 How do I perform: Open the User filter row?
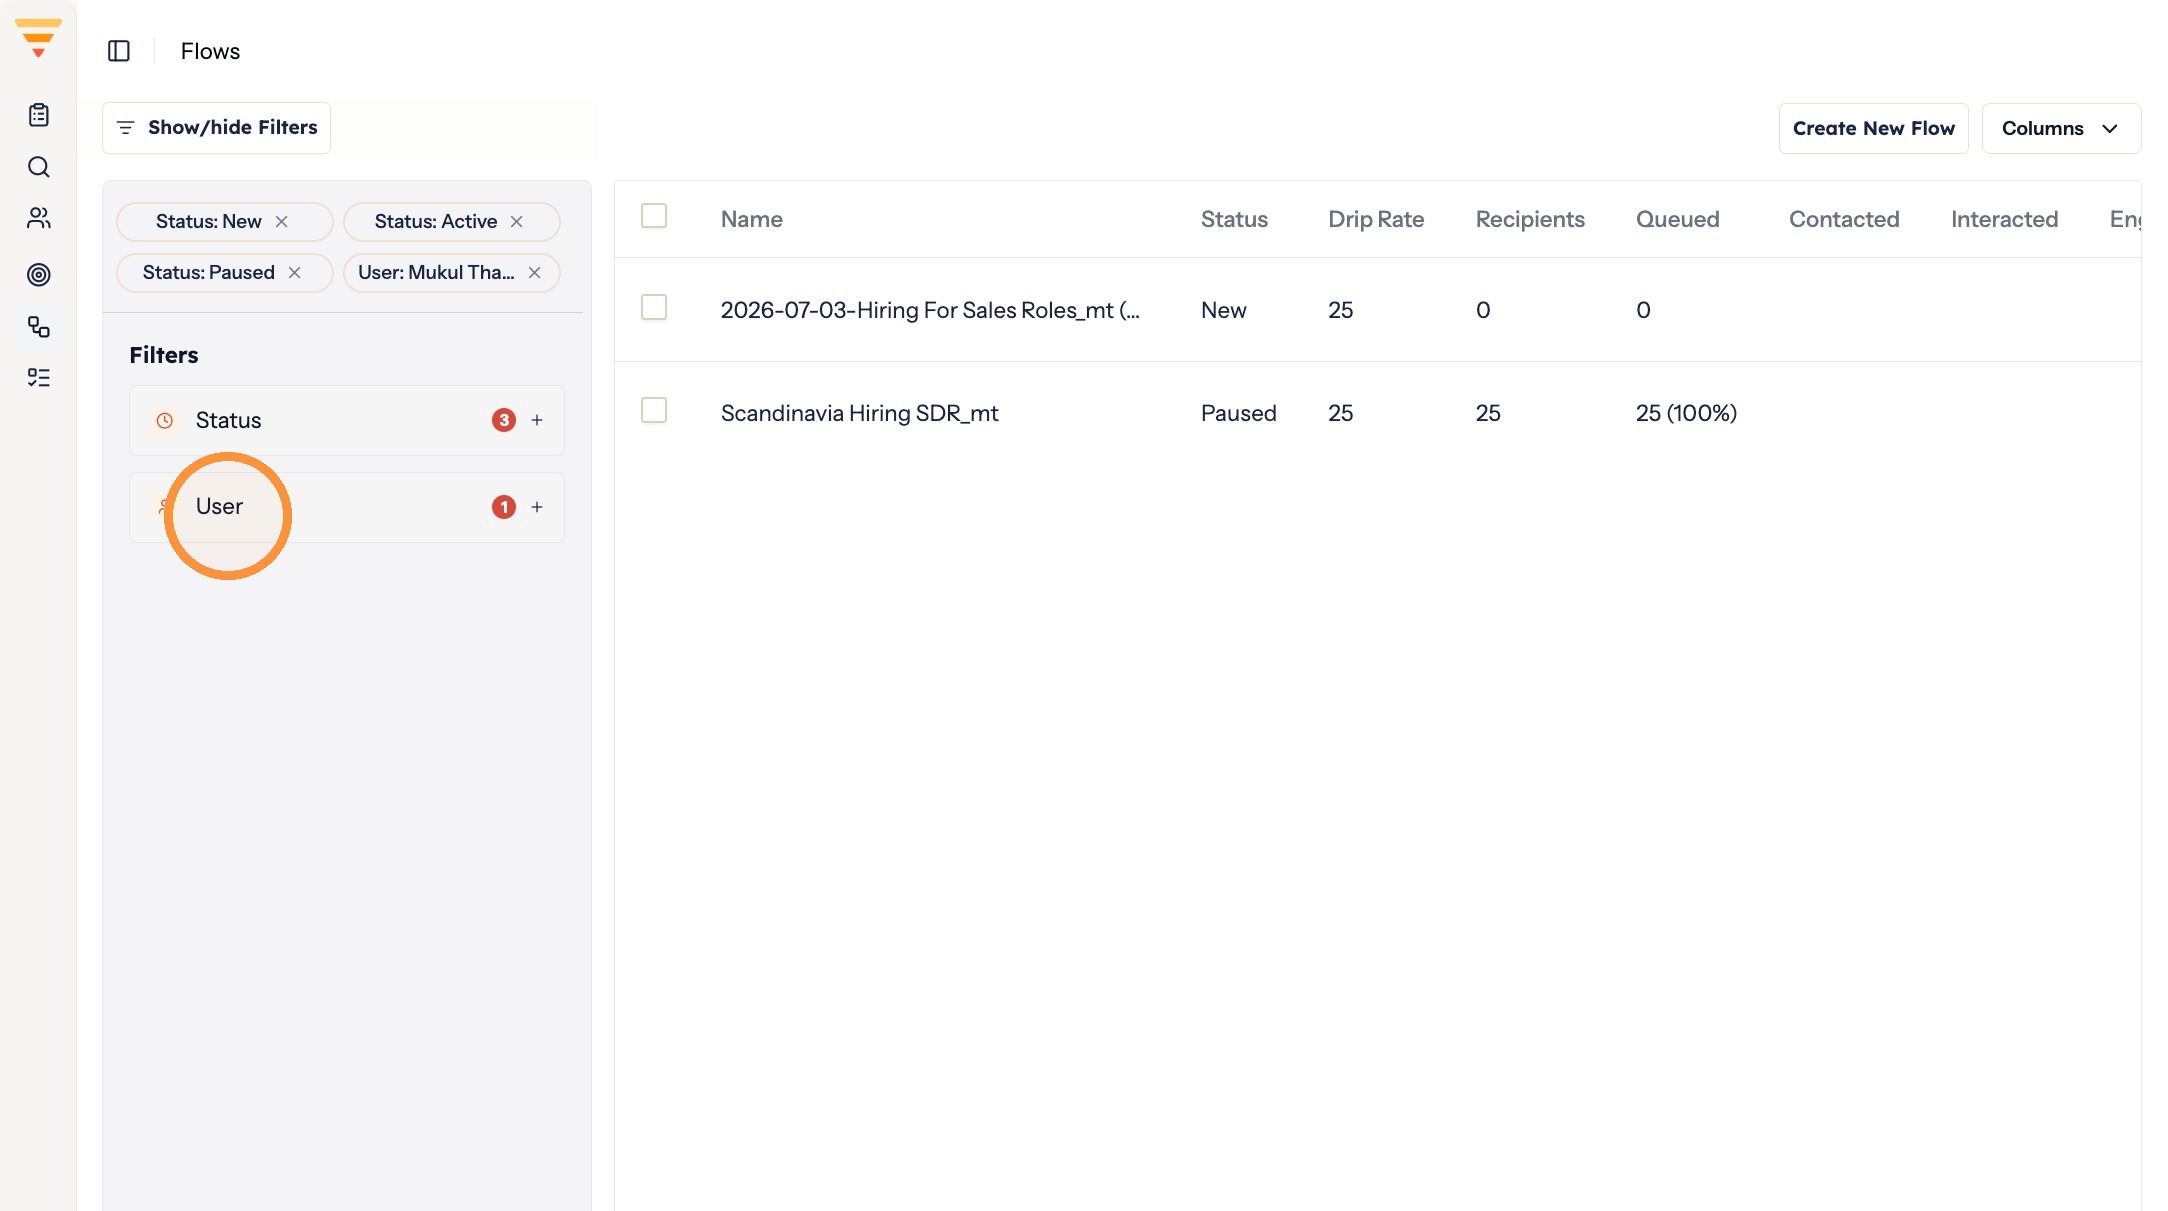pos(347,507)
